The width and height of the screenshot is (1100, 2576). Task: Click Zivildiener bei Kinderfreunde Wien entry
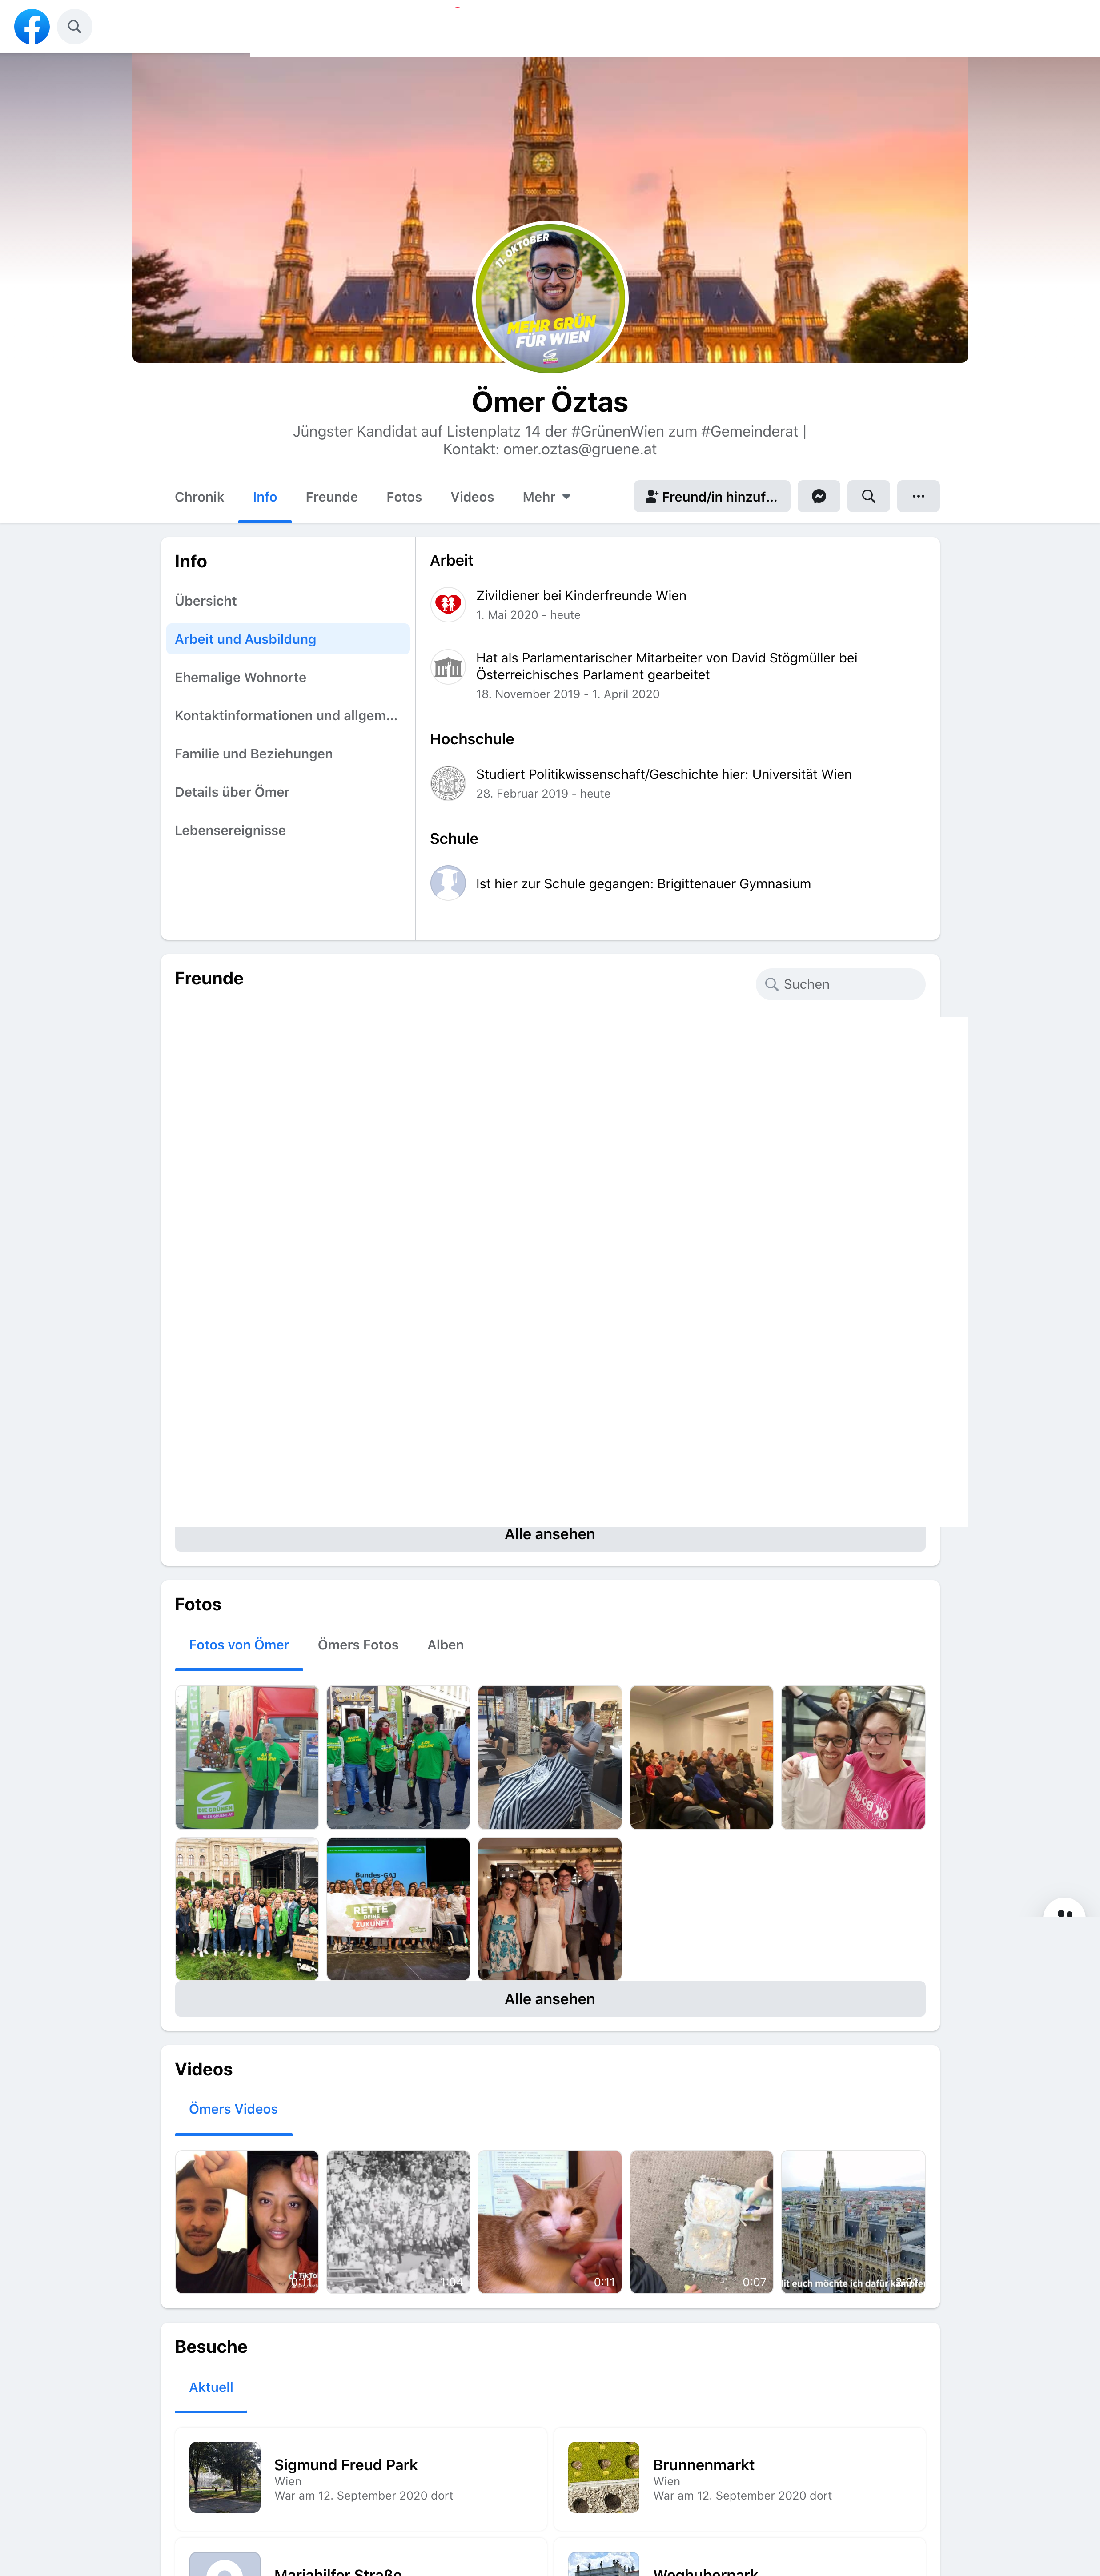(x=581, y=596)
